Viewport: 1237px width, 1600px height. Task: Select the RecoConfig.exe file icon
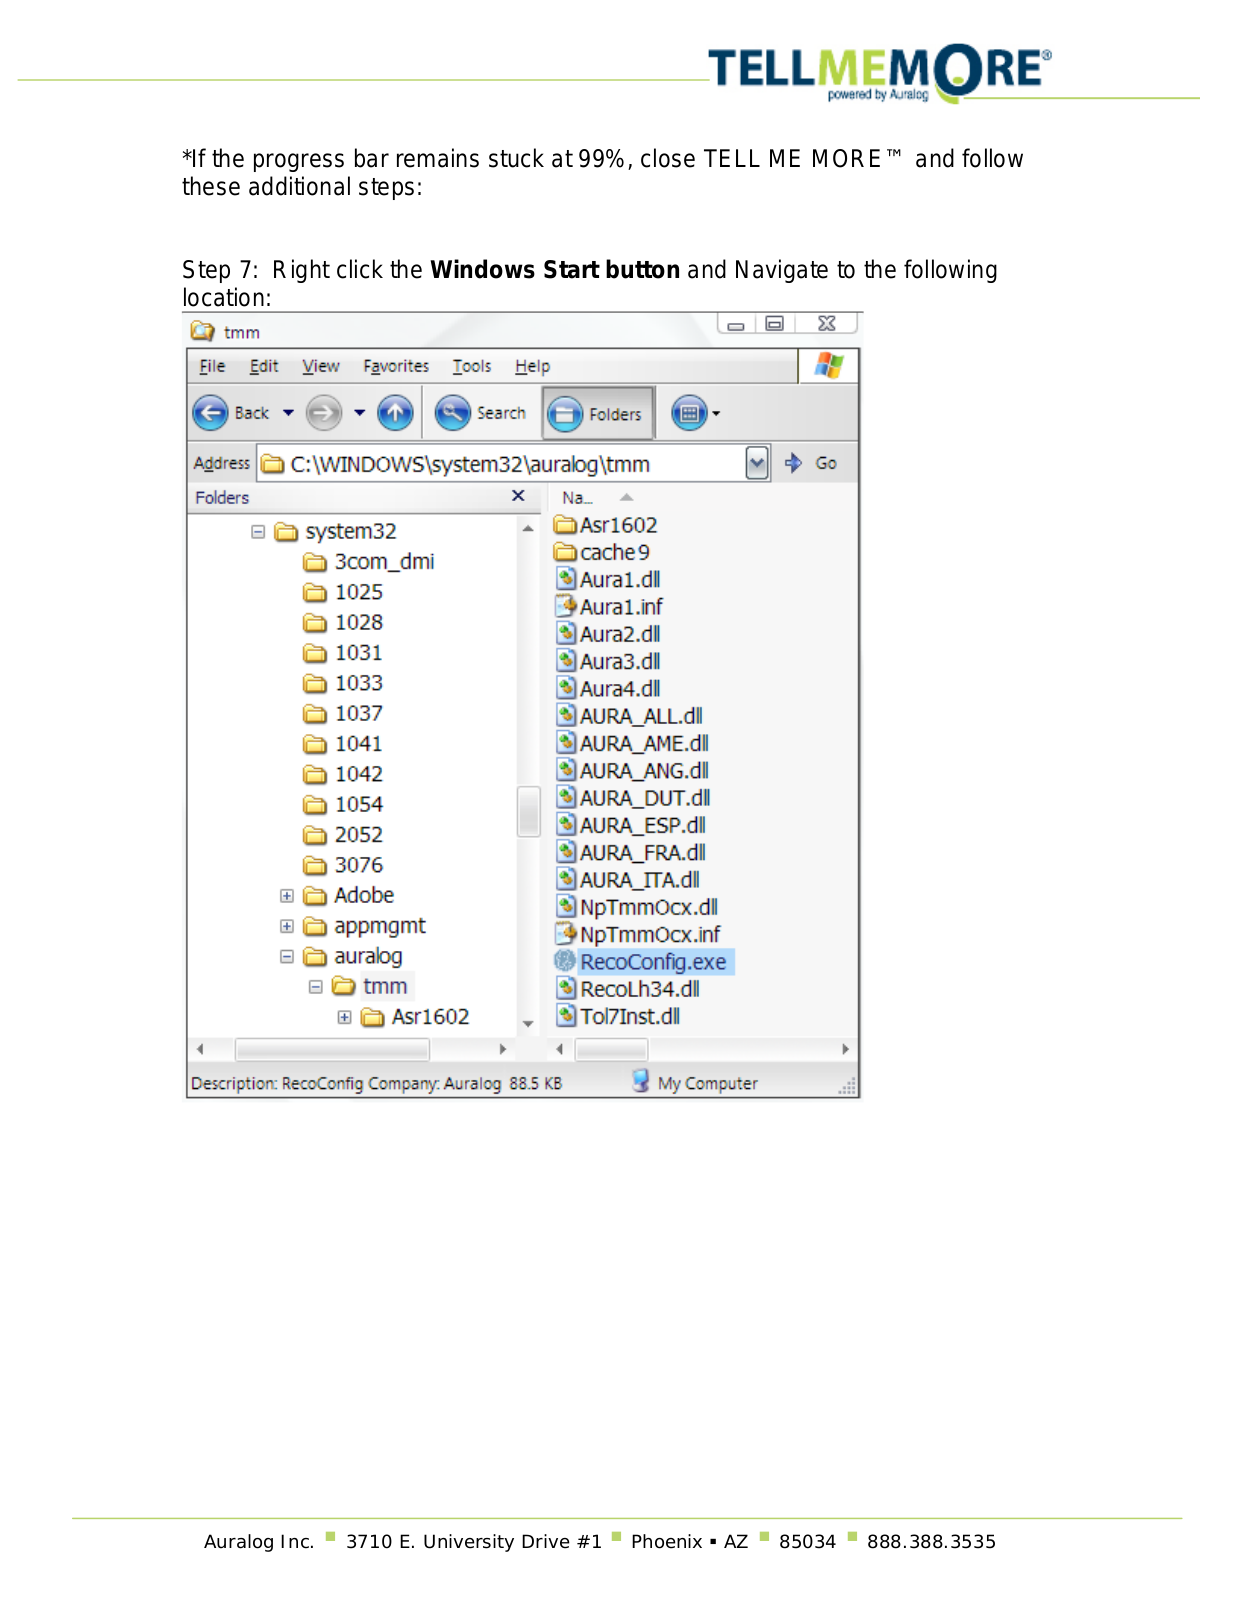[565, 961]
